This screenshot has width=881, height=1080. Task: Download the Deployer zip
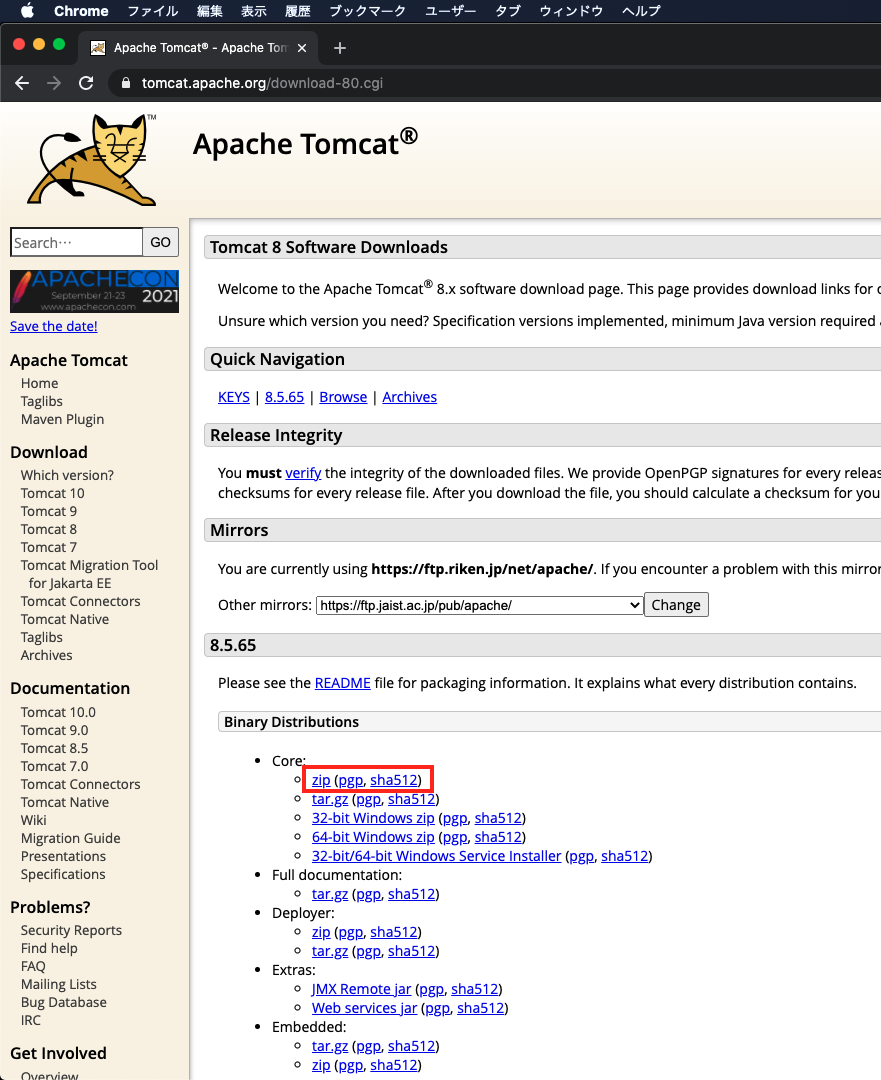click(321, 932)
